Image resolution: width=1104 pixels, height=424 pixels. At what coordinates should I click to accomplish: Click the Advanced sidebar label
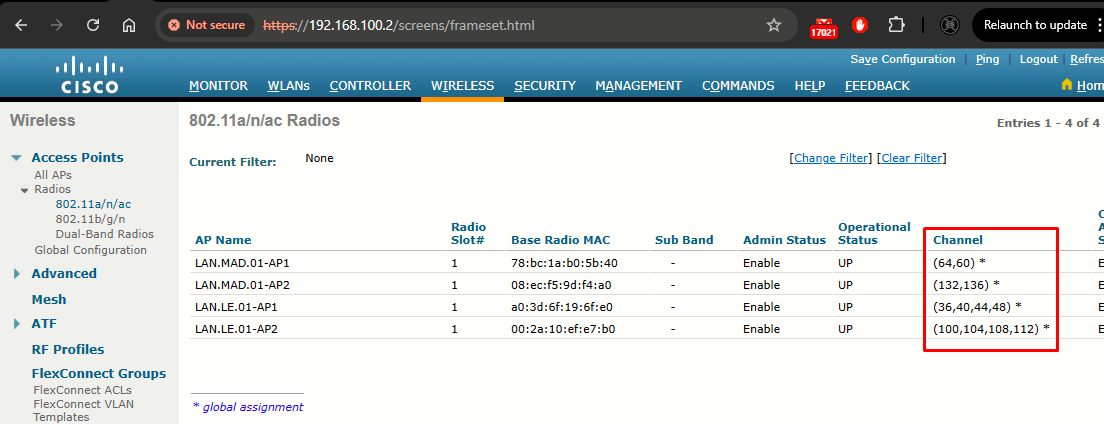point(64,273)
